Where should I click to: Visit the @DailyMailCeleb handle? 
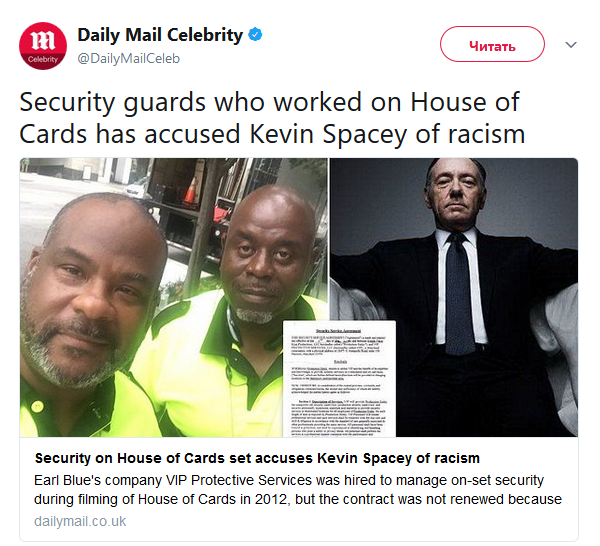[x=129, y=59]
